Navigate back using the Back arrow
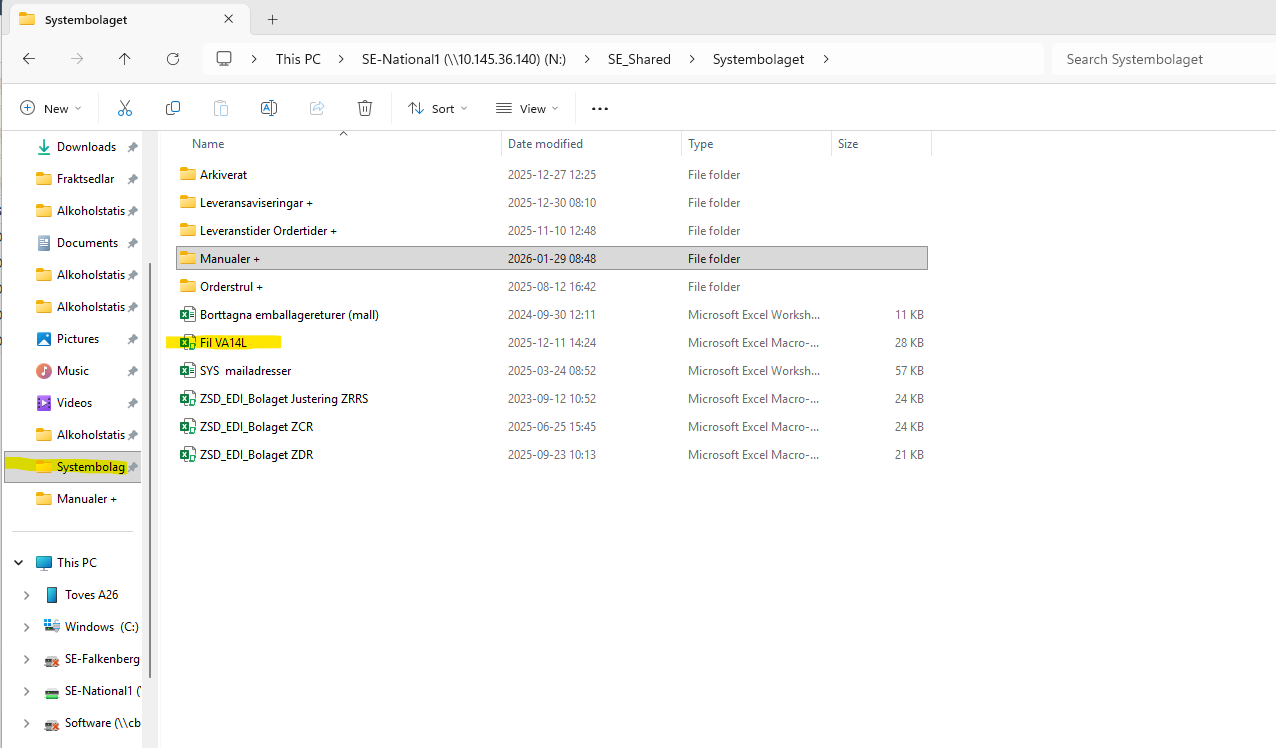 [x=29, y=59]
